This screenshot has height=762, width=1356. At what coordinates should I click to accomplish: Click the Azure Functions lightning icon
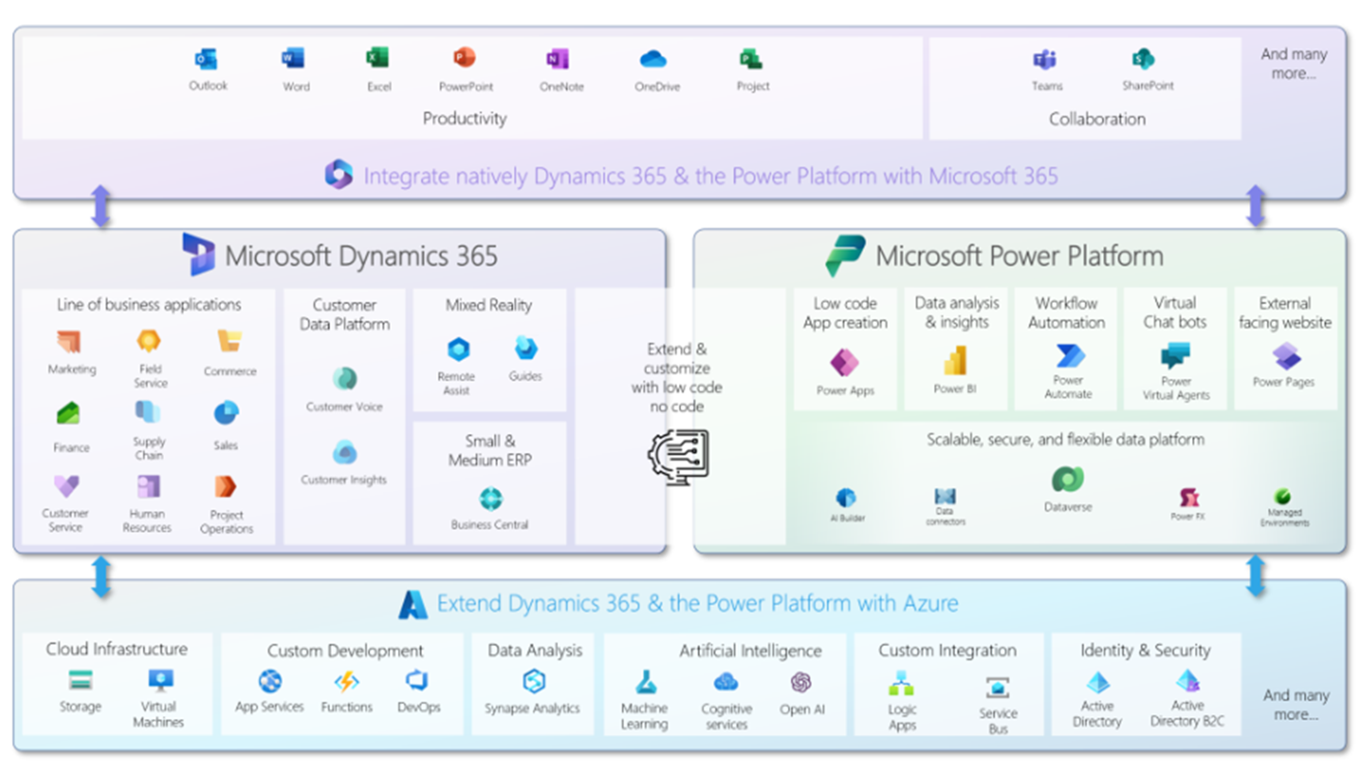click(x=347, y=681)
